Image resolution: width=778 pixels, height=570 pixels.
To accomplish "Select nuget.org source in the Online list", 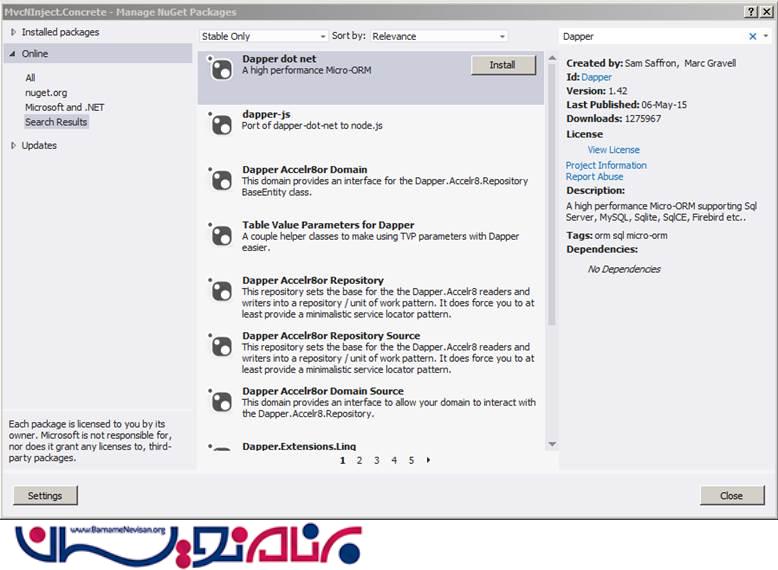I will 46,93.
